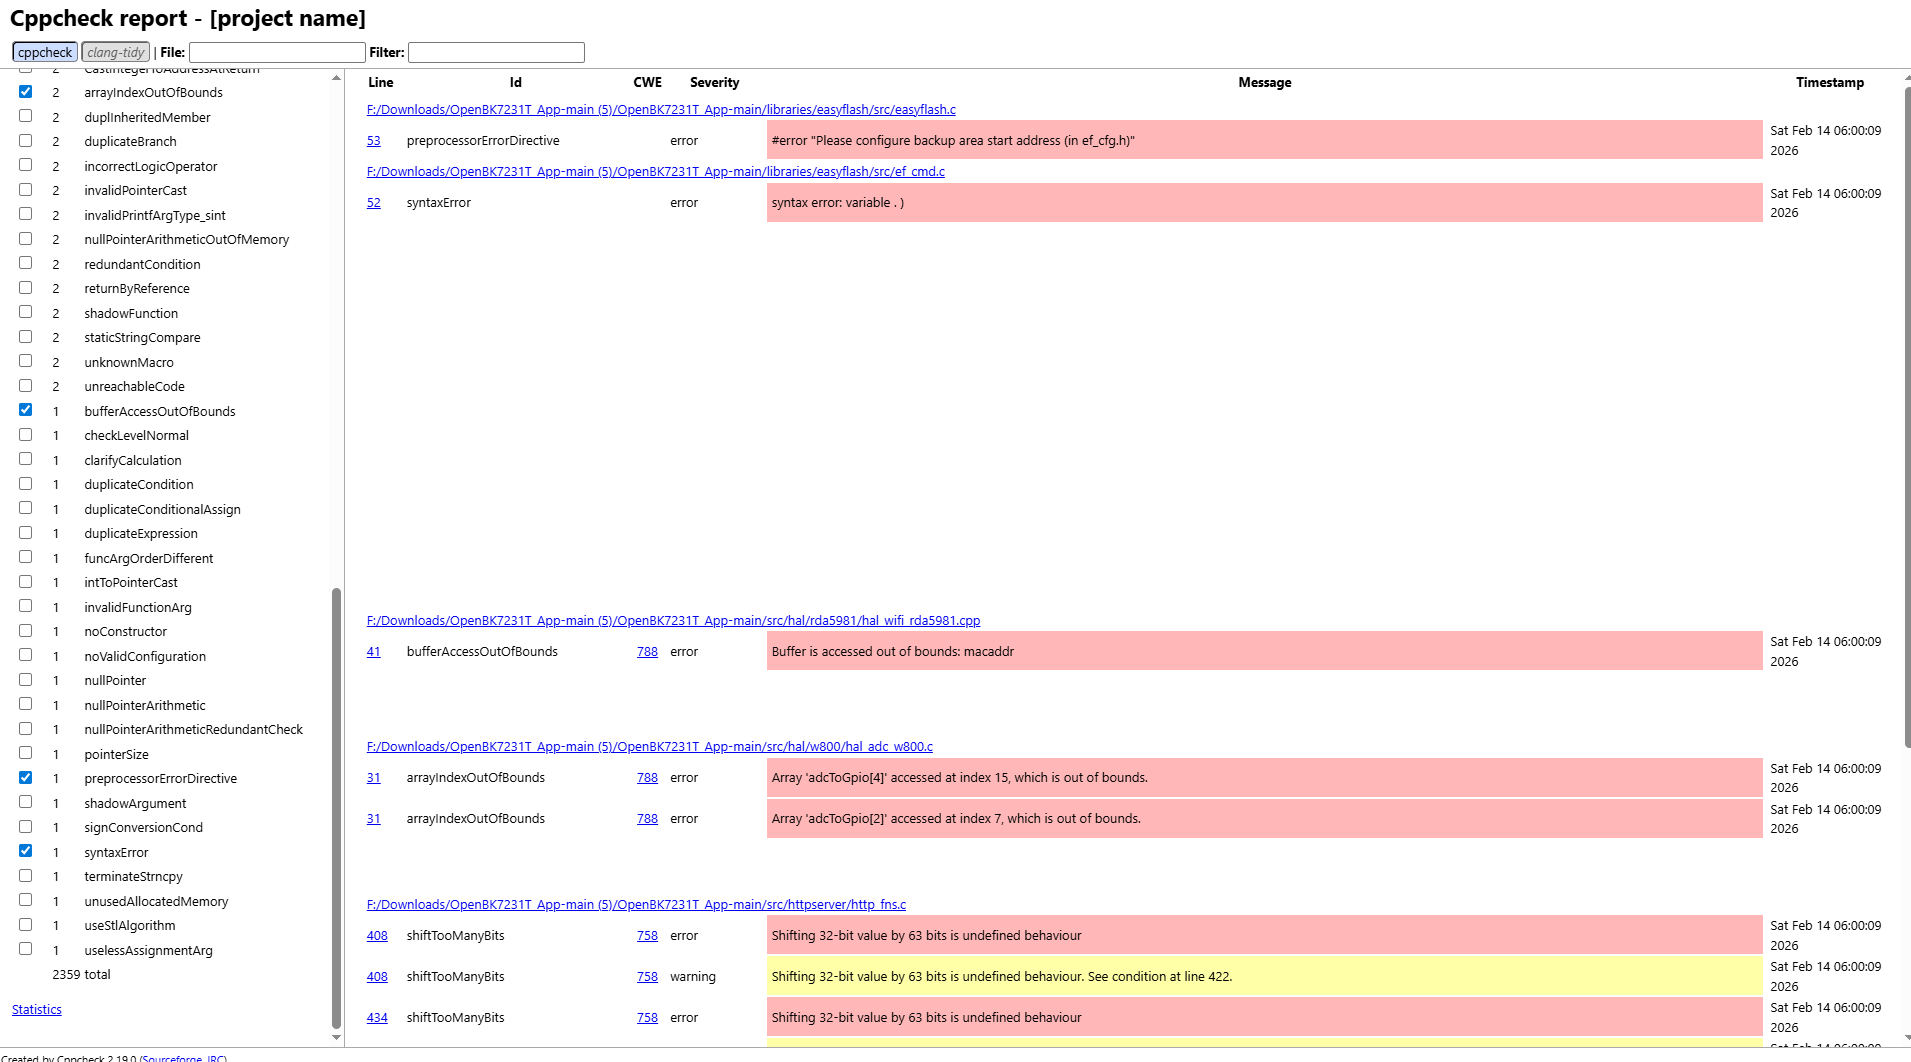Open the easyflash.c file link
This screenshot has width=1911, height=1062.
point(661,110)
